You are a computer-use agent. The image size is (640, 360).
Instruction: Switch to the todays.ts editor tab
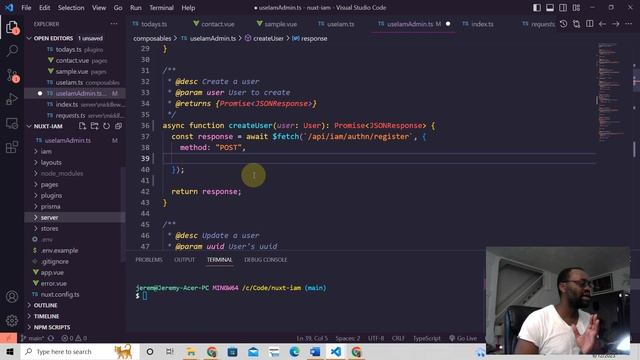(x=150, y=24)
